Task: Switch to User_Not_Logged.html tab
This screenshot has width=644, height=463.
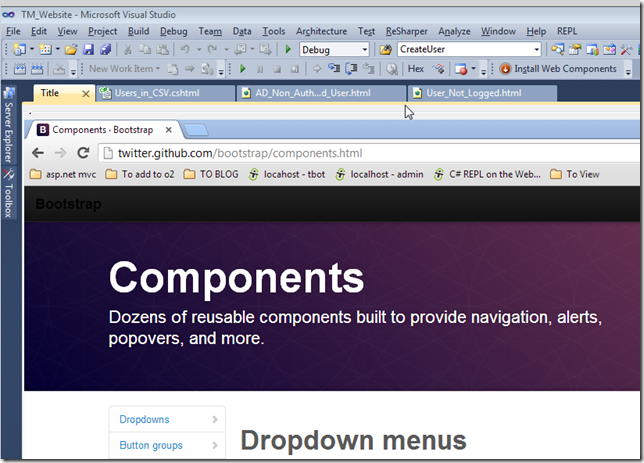Action: [483, 93]
